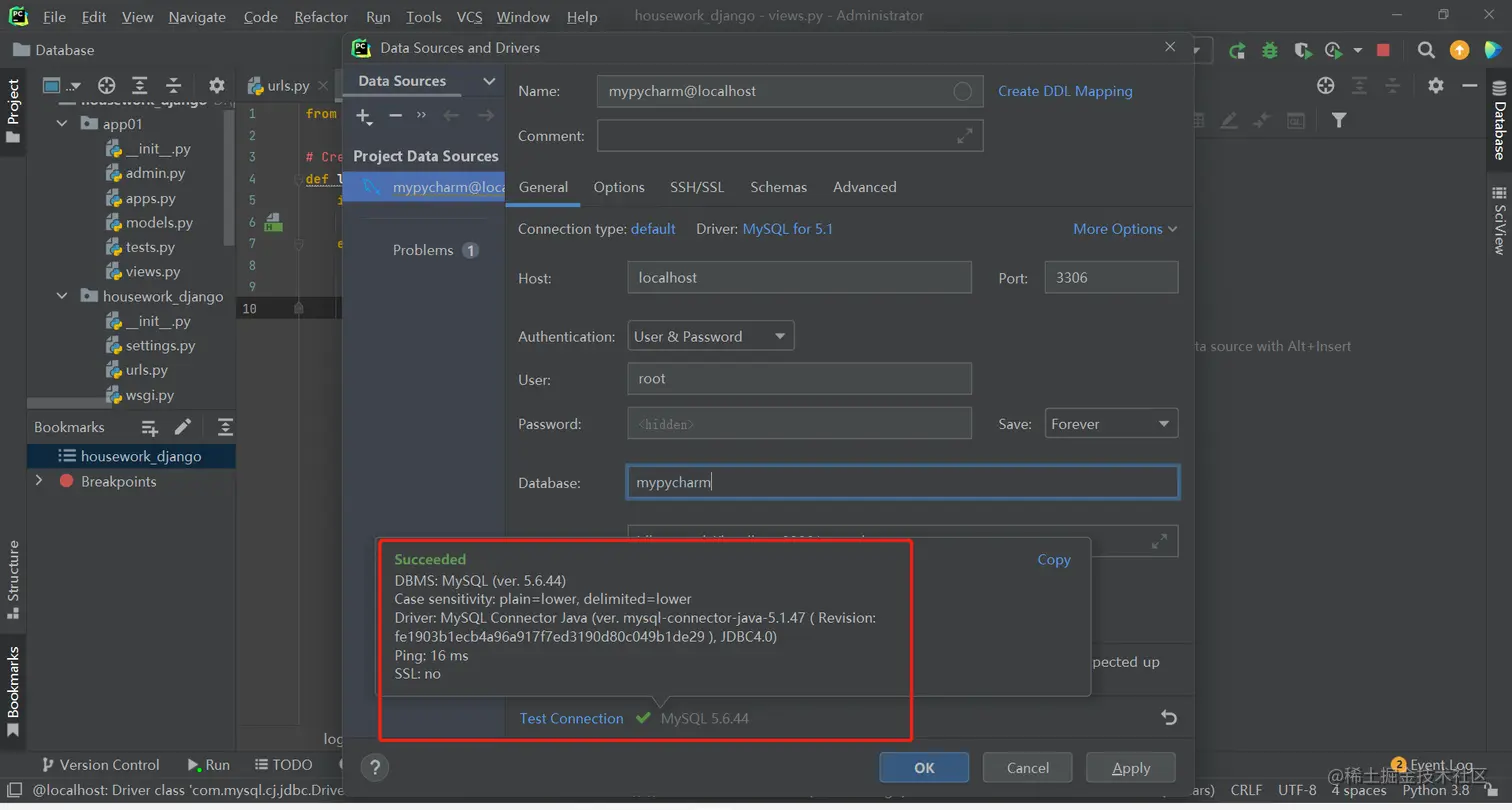Expand More Options menu
The width and height of the screenshot is (1512, 810).
click(x=1125, y=229)
